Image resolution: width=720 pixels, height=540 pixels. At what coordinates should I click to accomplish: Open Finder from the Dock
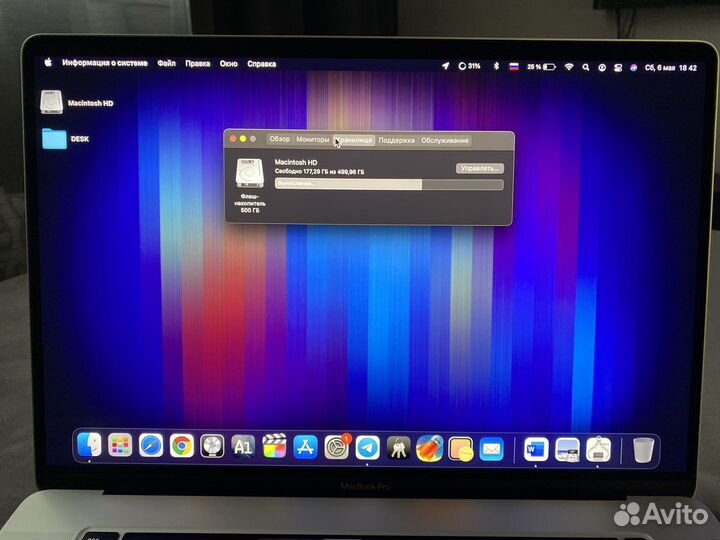pos(89,445)
